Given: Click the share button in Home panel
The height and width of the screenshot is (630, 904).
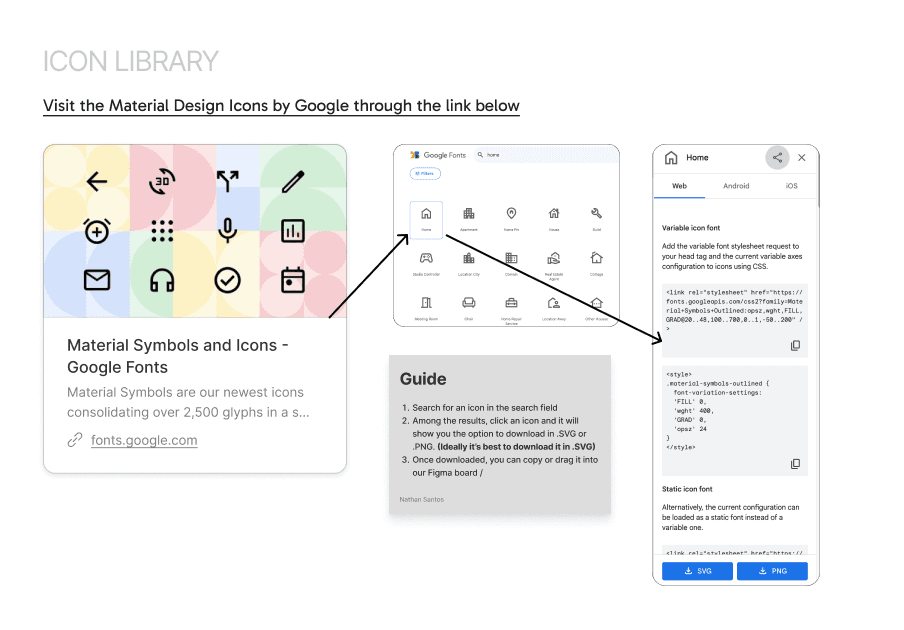Looking at the screenshot, I should [x=777, y=157].
